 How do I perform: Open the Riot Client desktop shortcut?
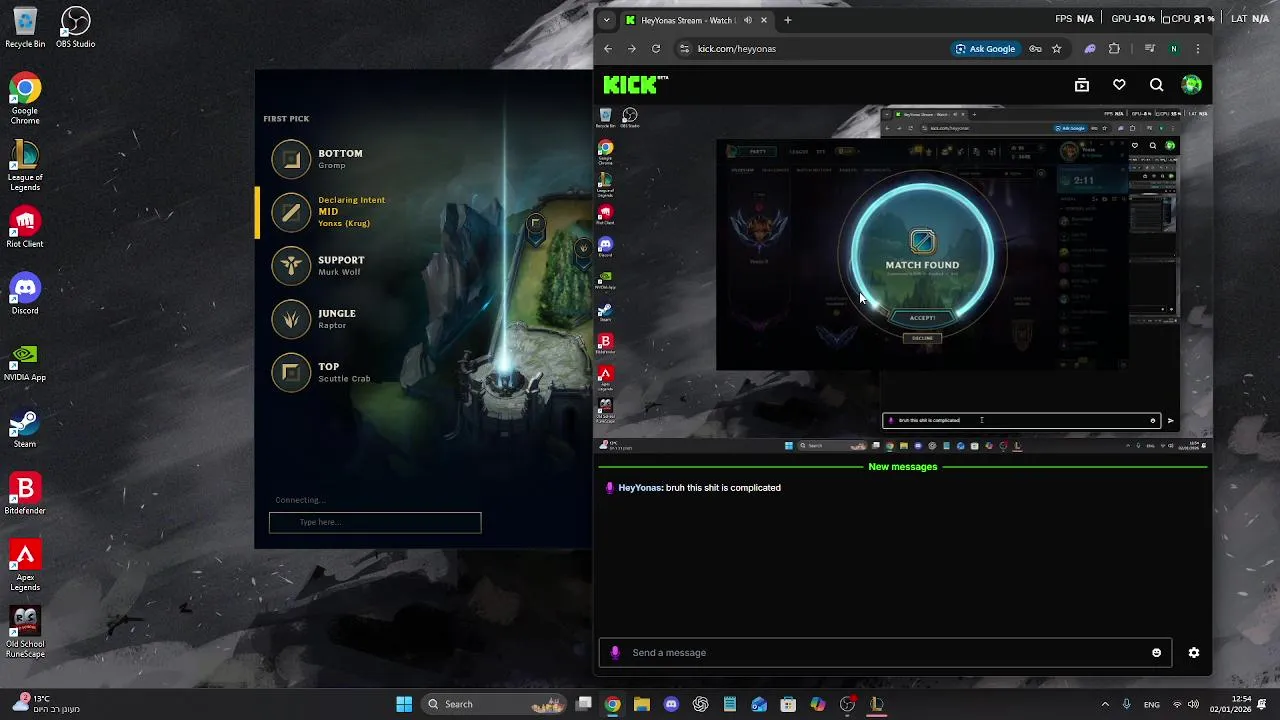pyautogui.click(x=25, y=227)
